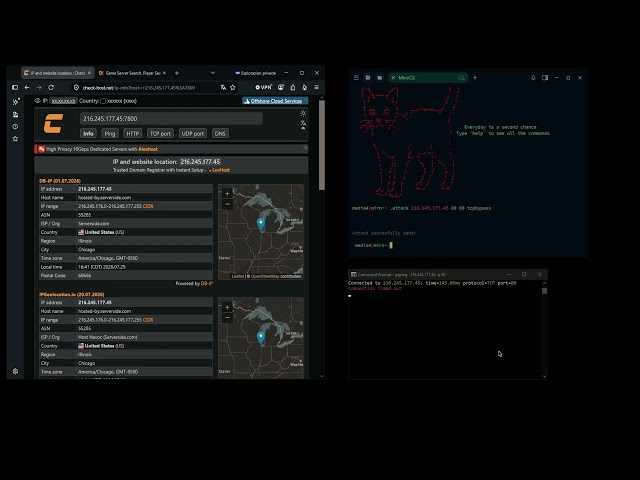Open the Alexhost advertisement link
The width and height of the screenshot is (640, 480).
(x=148, y=149)
